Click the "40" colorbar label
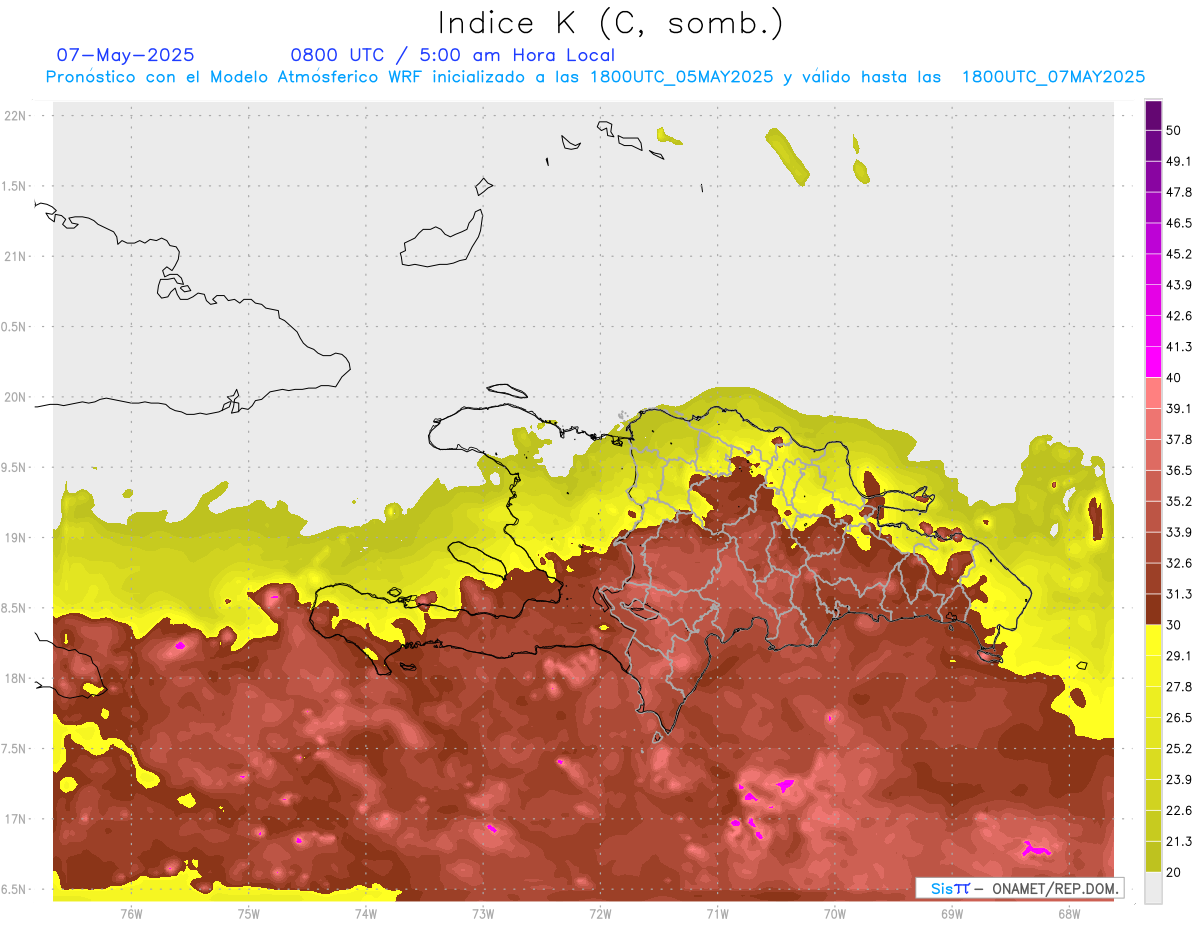 (1174, 378)
